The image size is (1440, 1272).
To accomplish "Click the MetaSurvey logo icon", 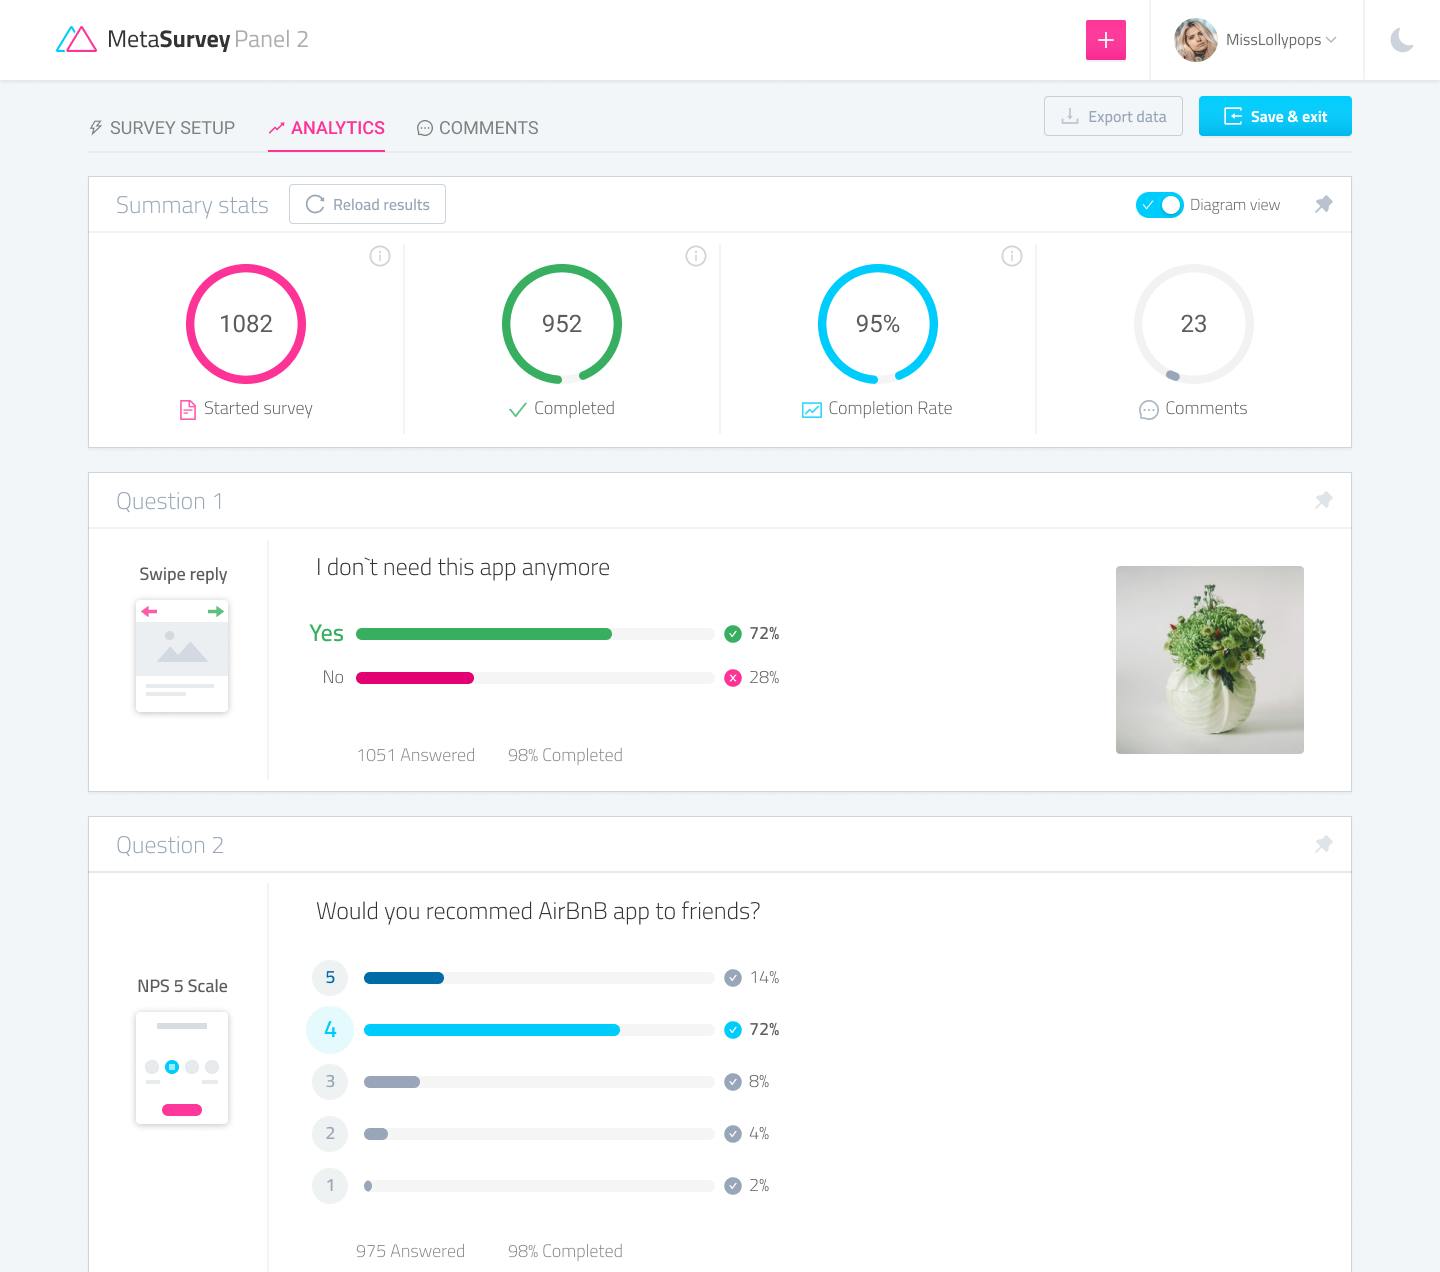I will (x=76, y=39).
